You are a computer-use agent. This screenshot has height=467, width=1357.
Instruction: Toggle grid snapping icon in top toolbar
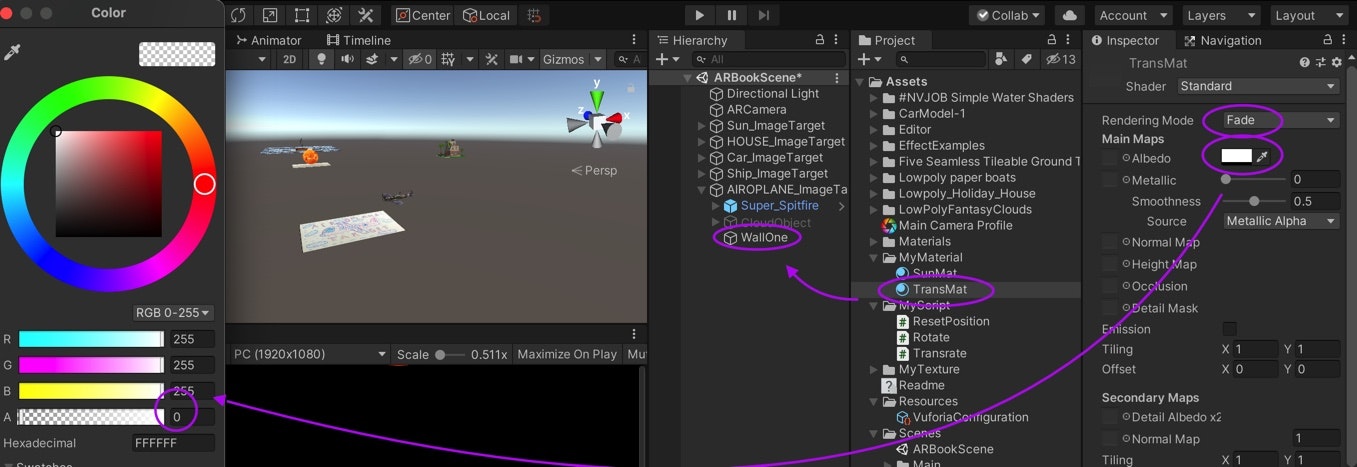tap(535, 15)
